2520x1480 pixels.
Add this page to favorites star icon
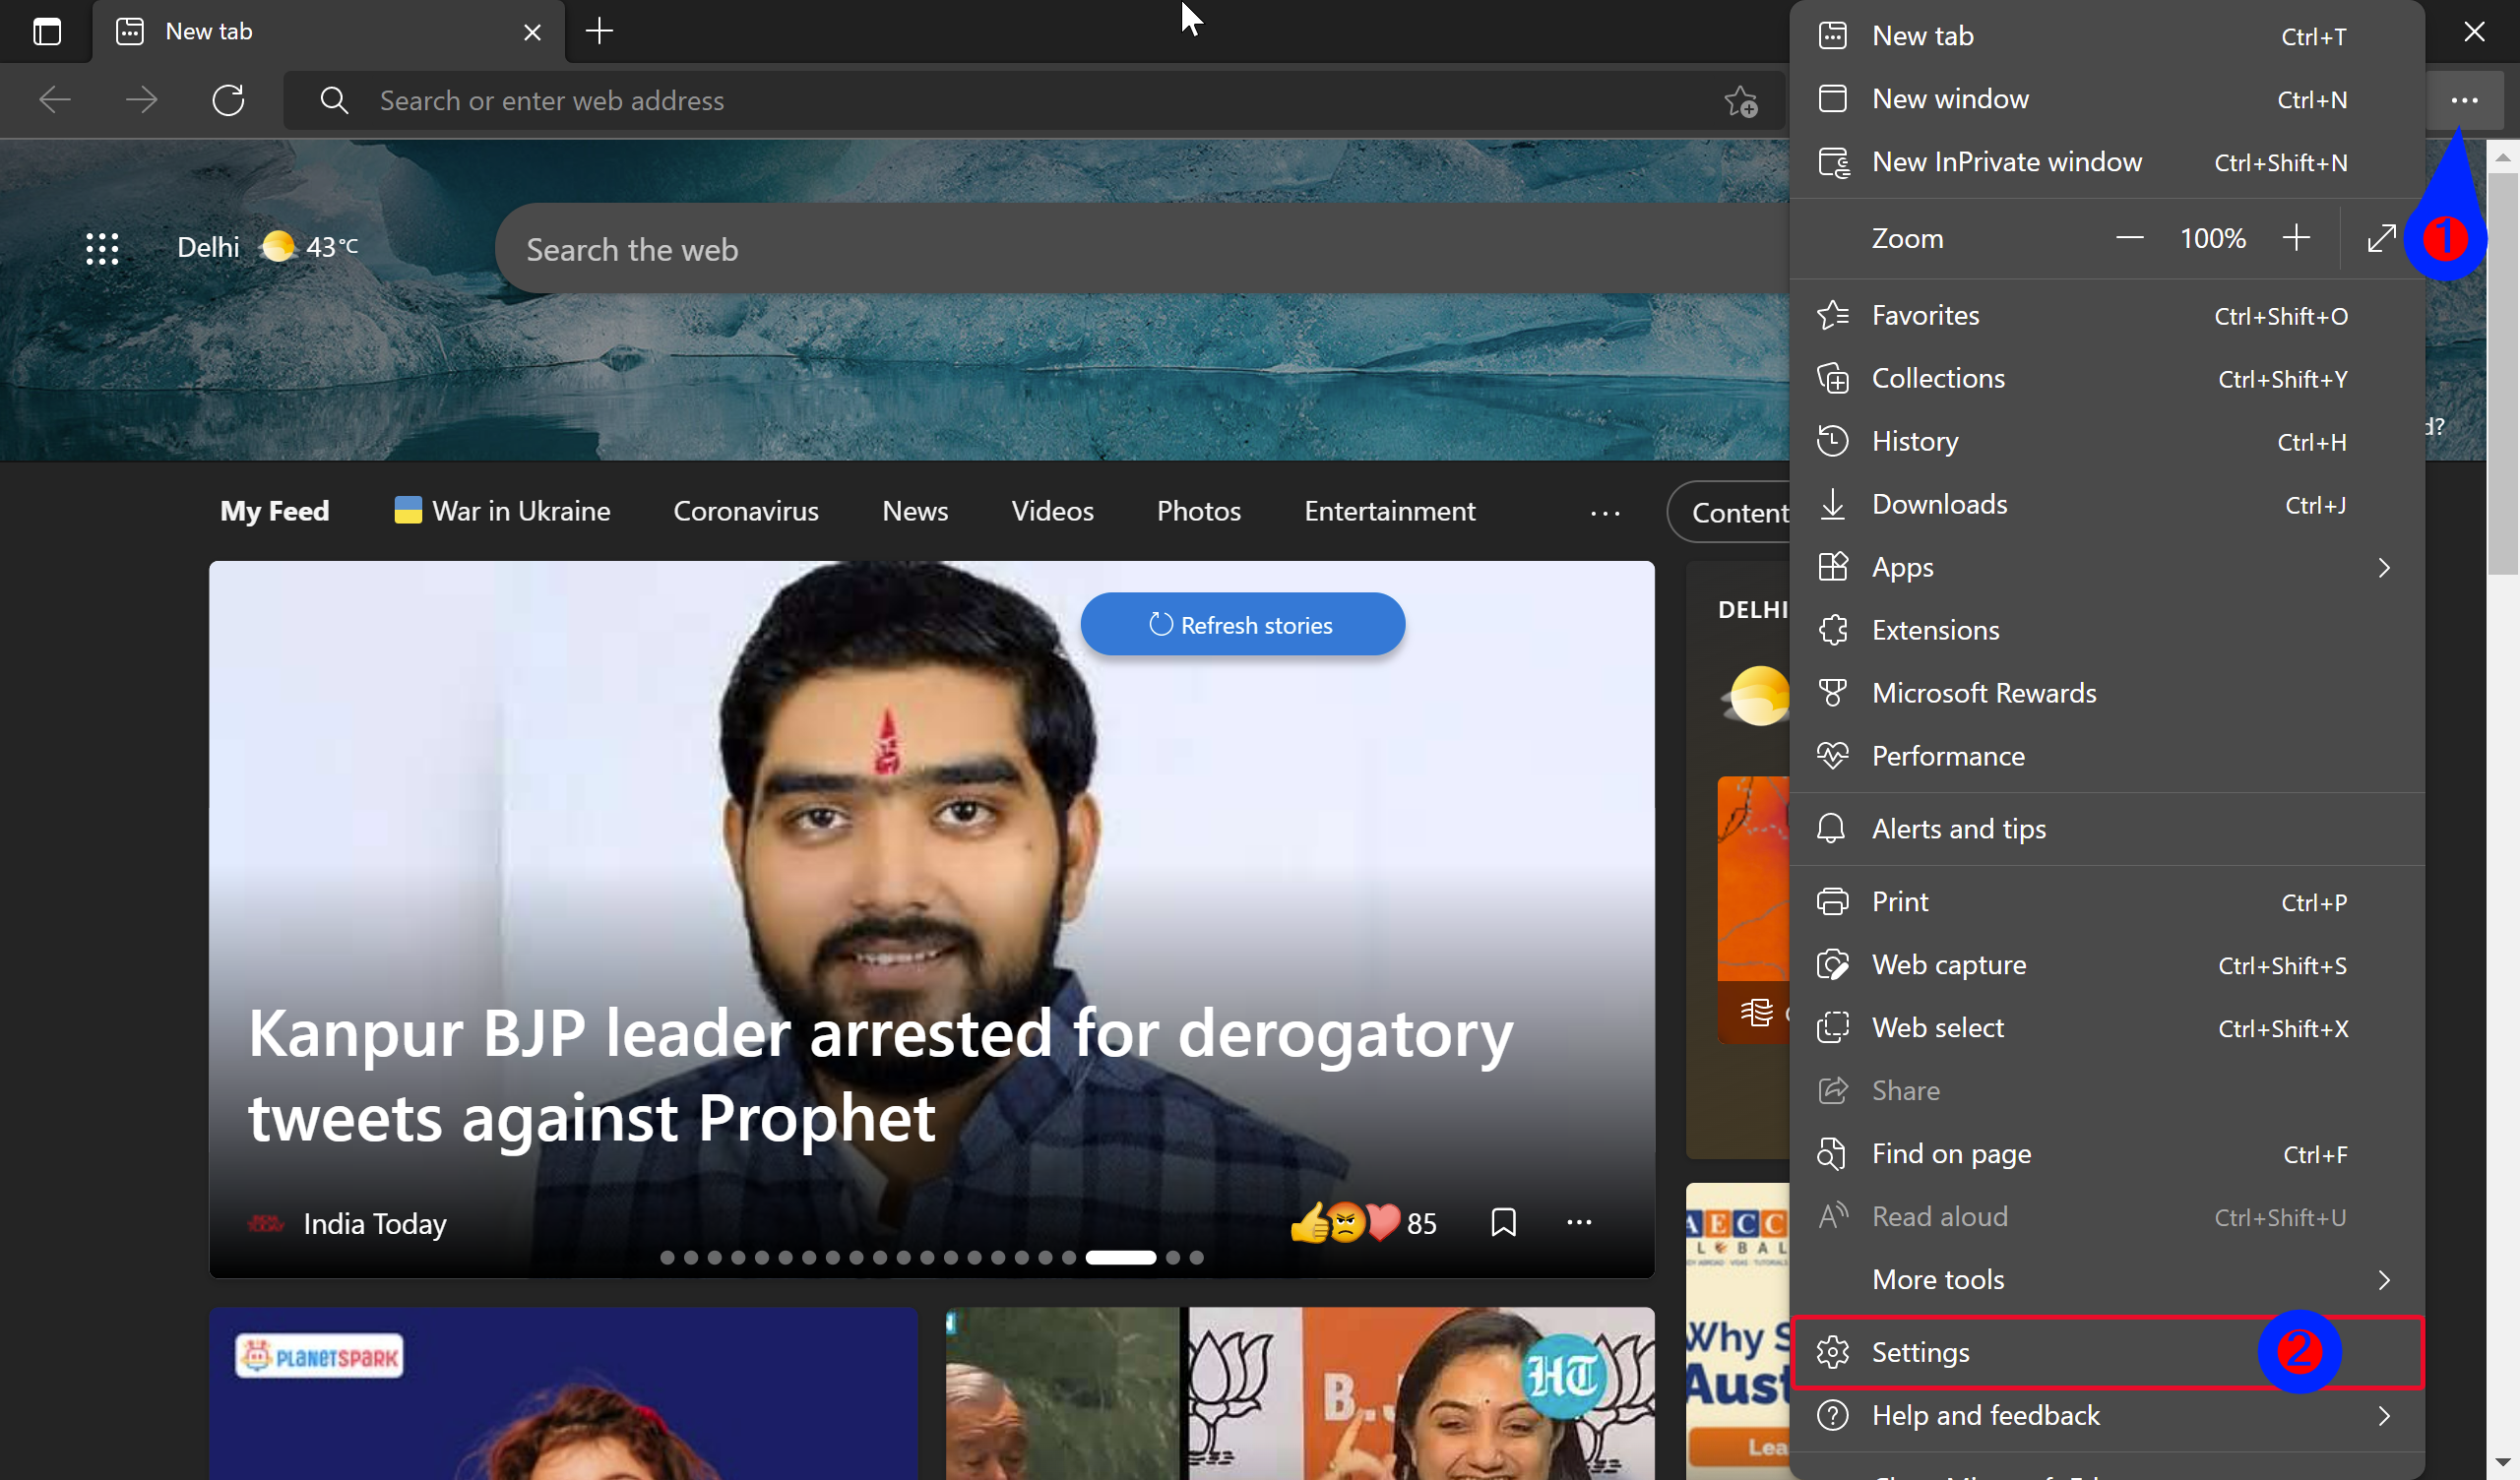(1740, 101)
